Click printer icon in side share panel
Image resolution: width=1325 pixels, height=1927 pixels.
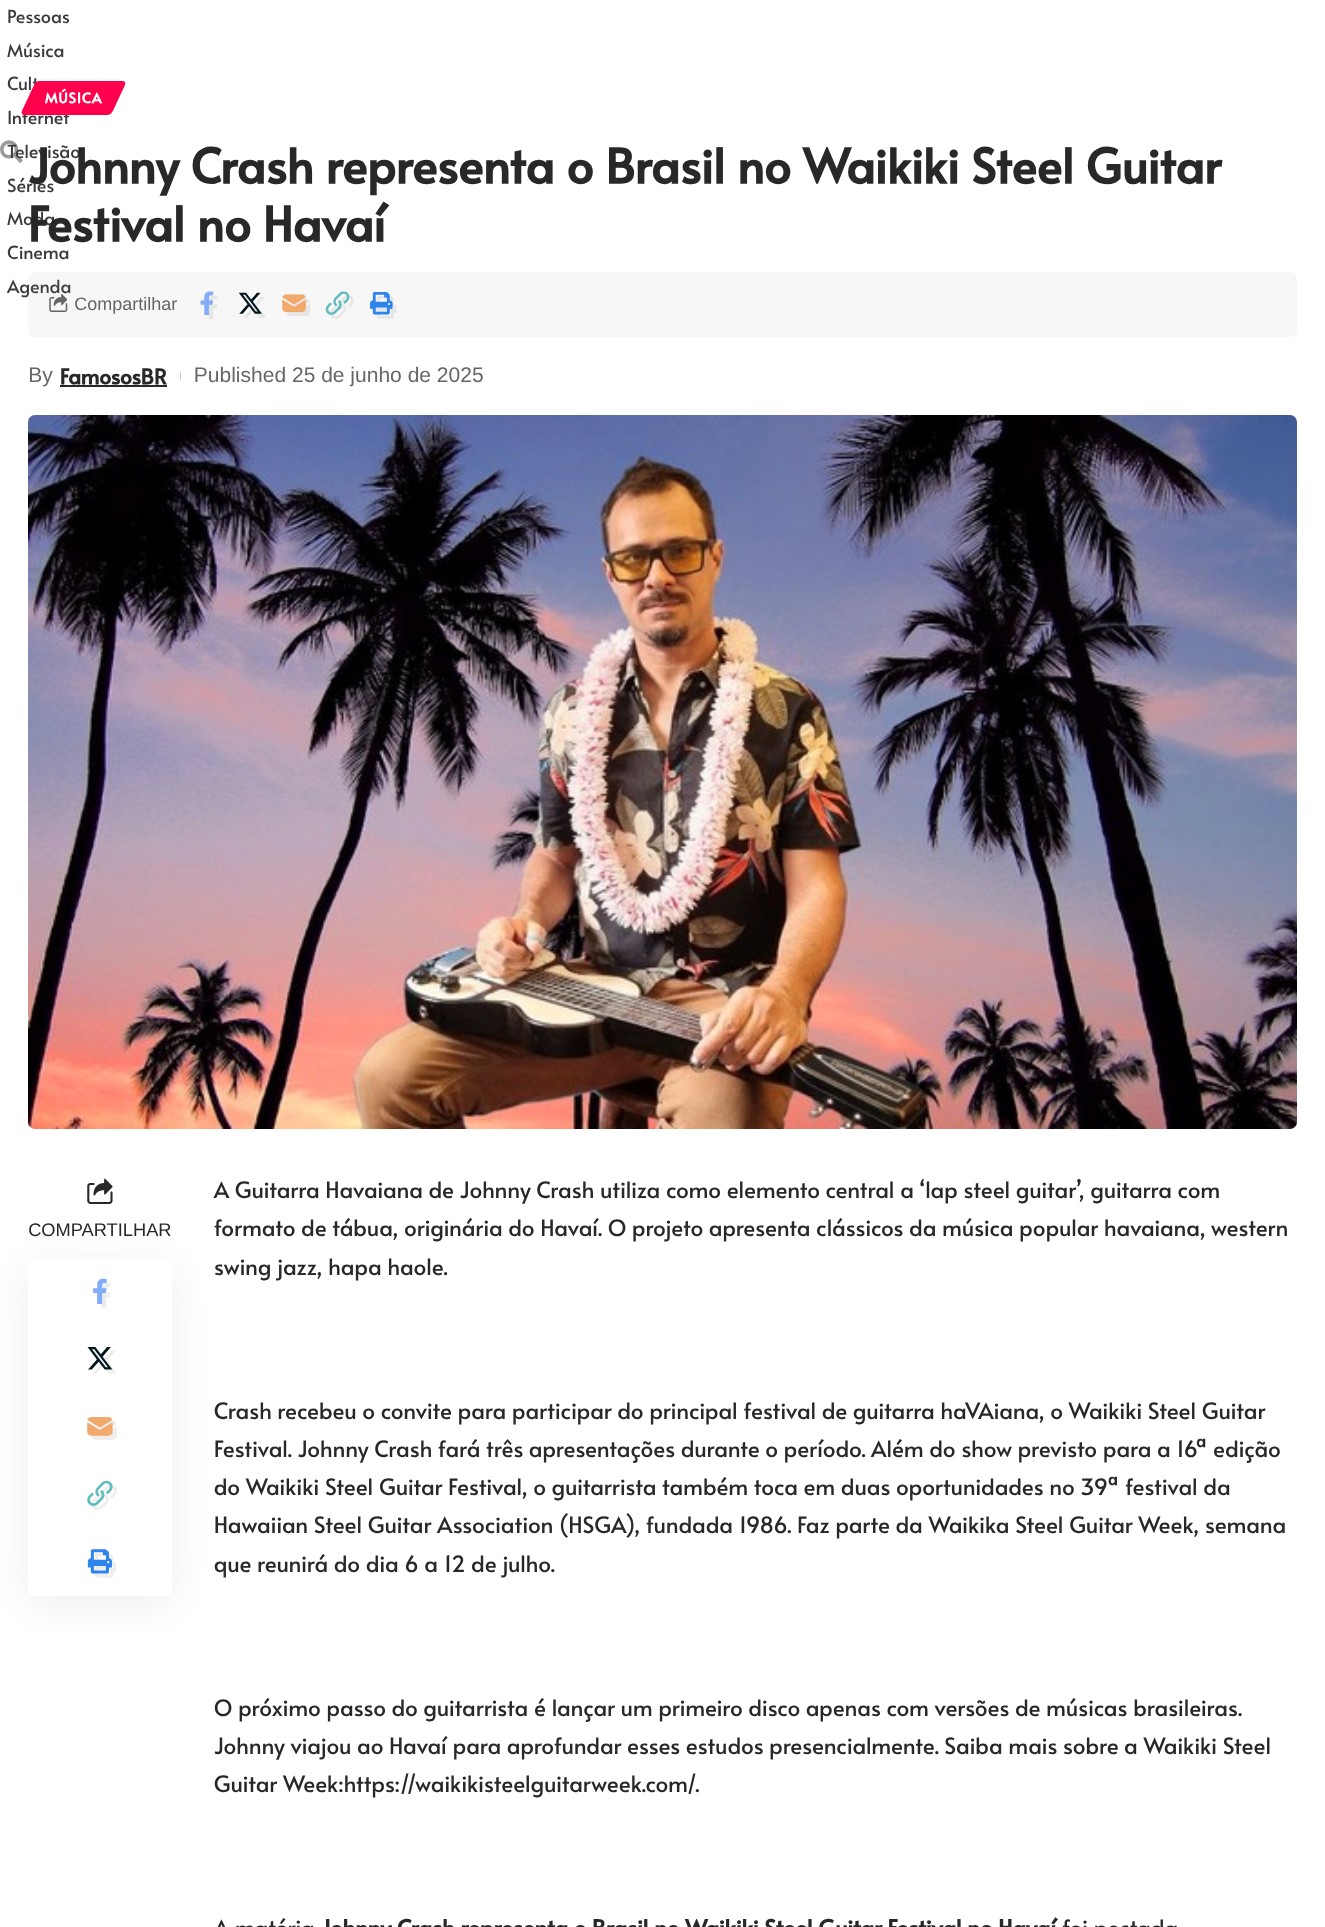coord(100,1561)
